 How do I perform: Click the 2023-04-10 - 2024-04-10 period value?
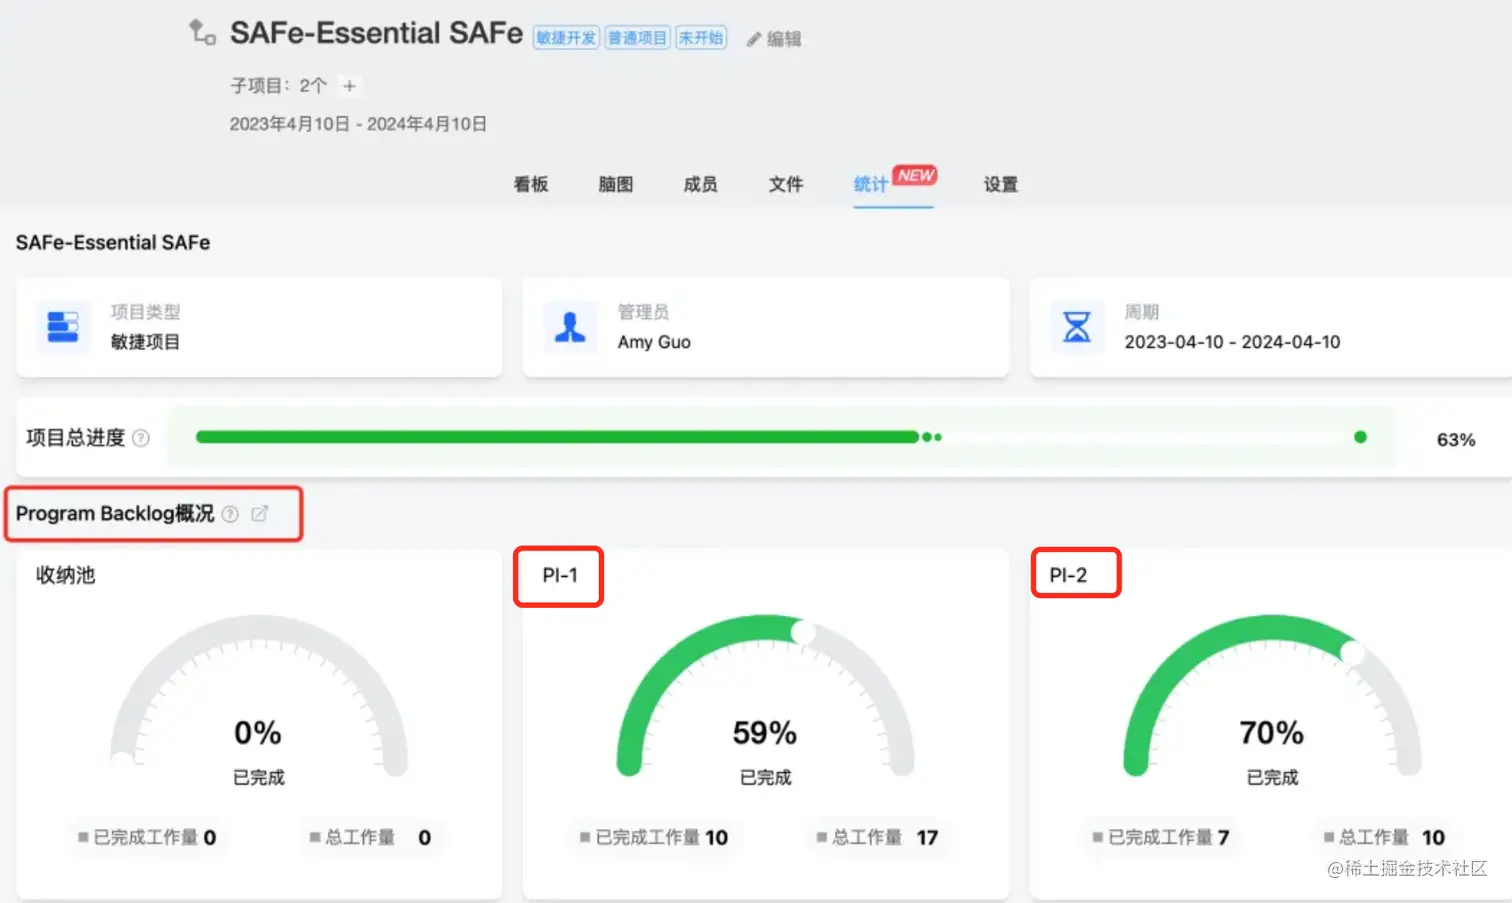coord(1232,342)
